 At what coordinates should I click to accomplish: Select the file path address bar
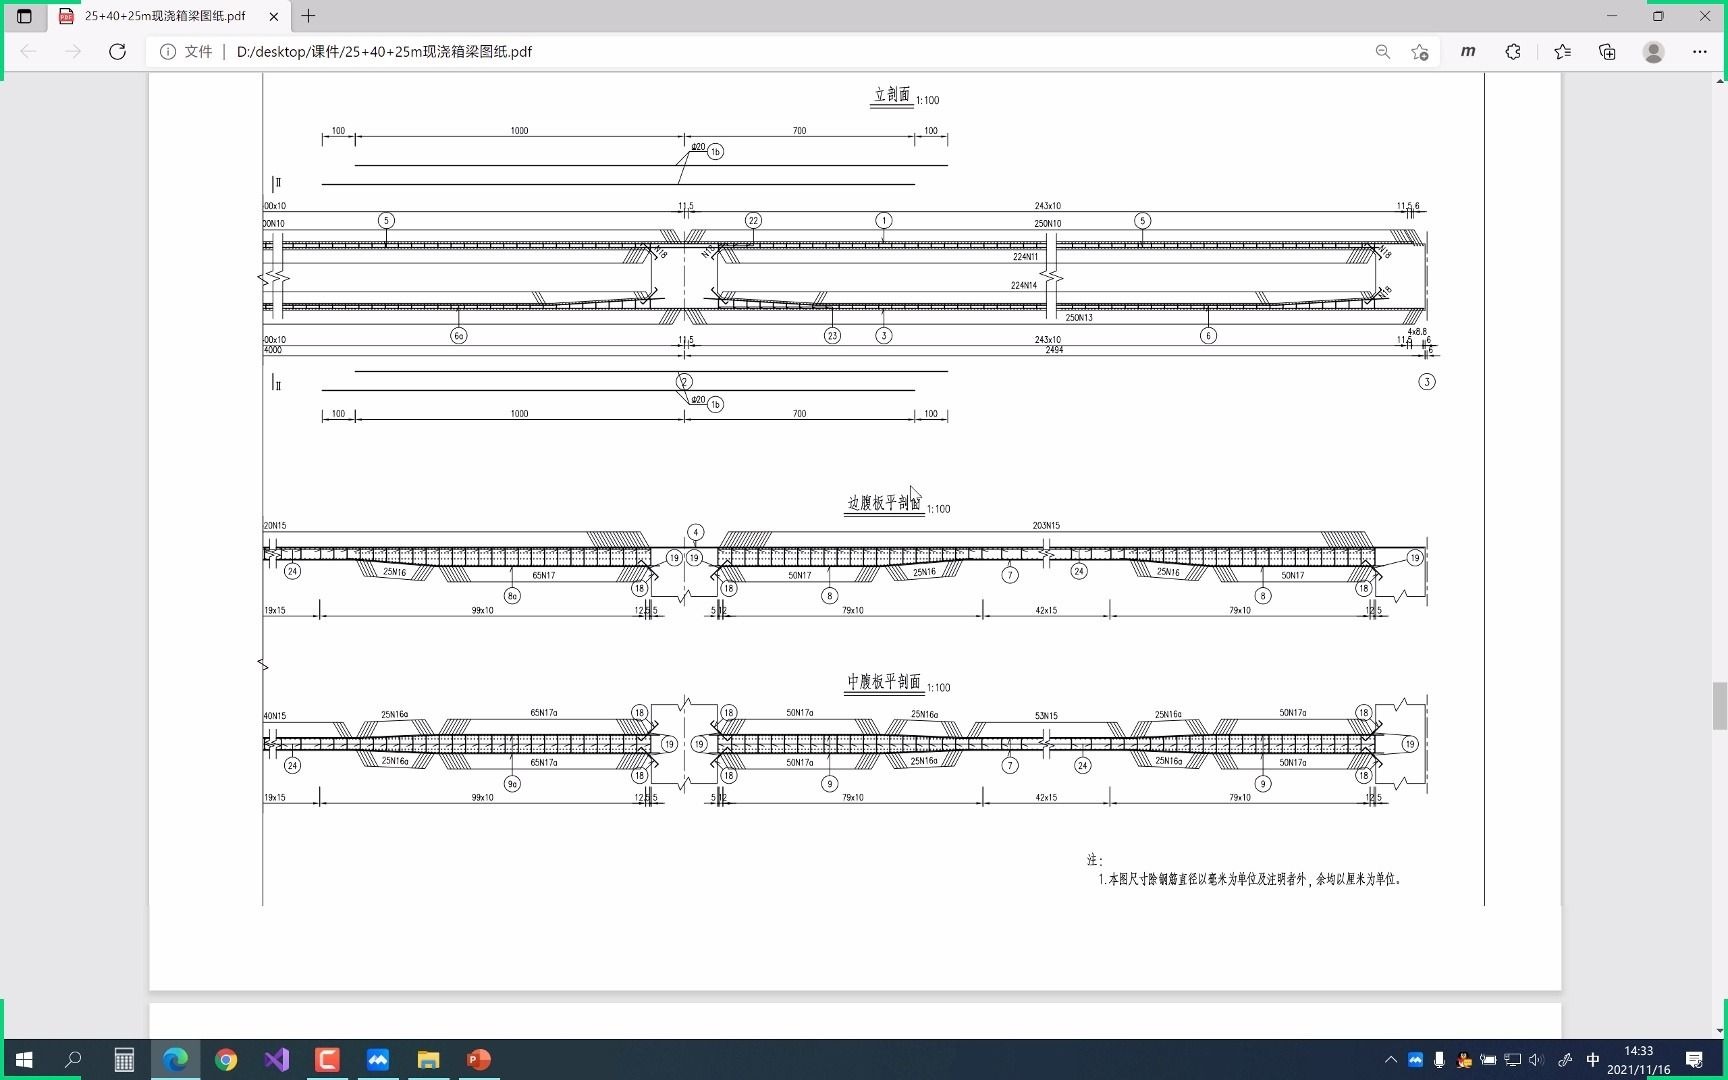[384, 51]
